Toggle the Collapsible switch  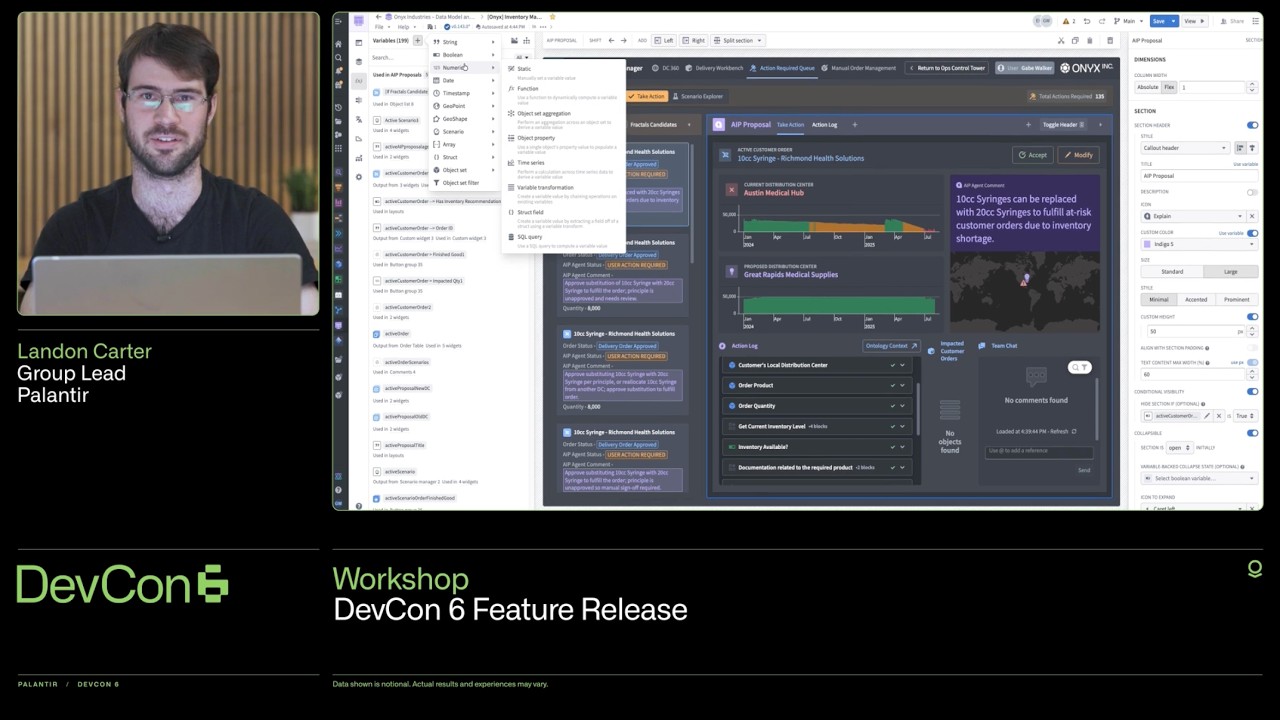point(1252,433)
